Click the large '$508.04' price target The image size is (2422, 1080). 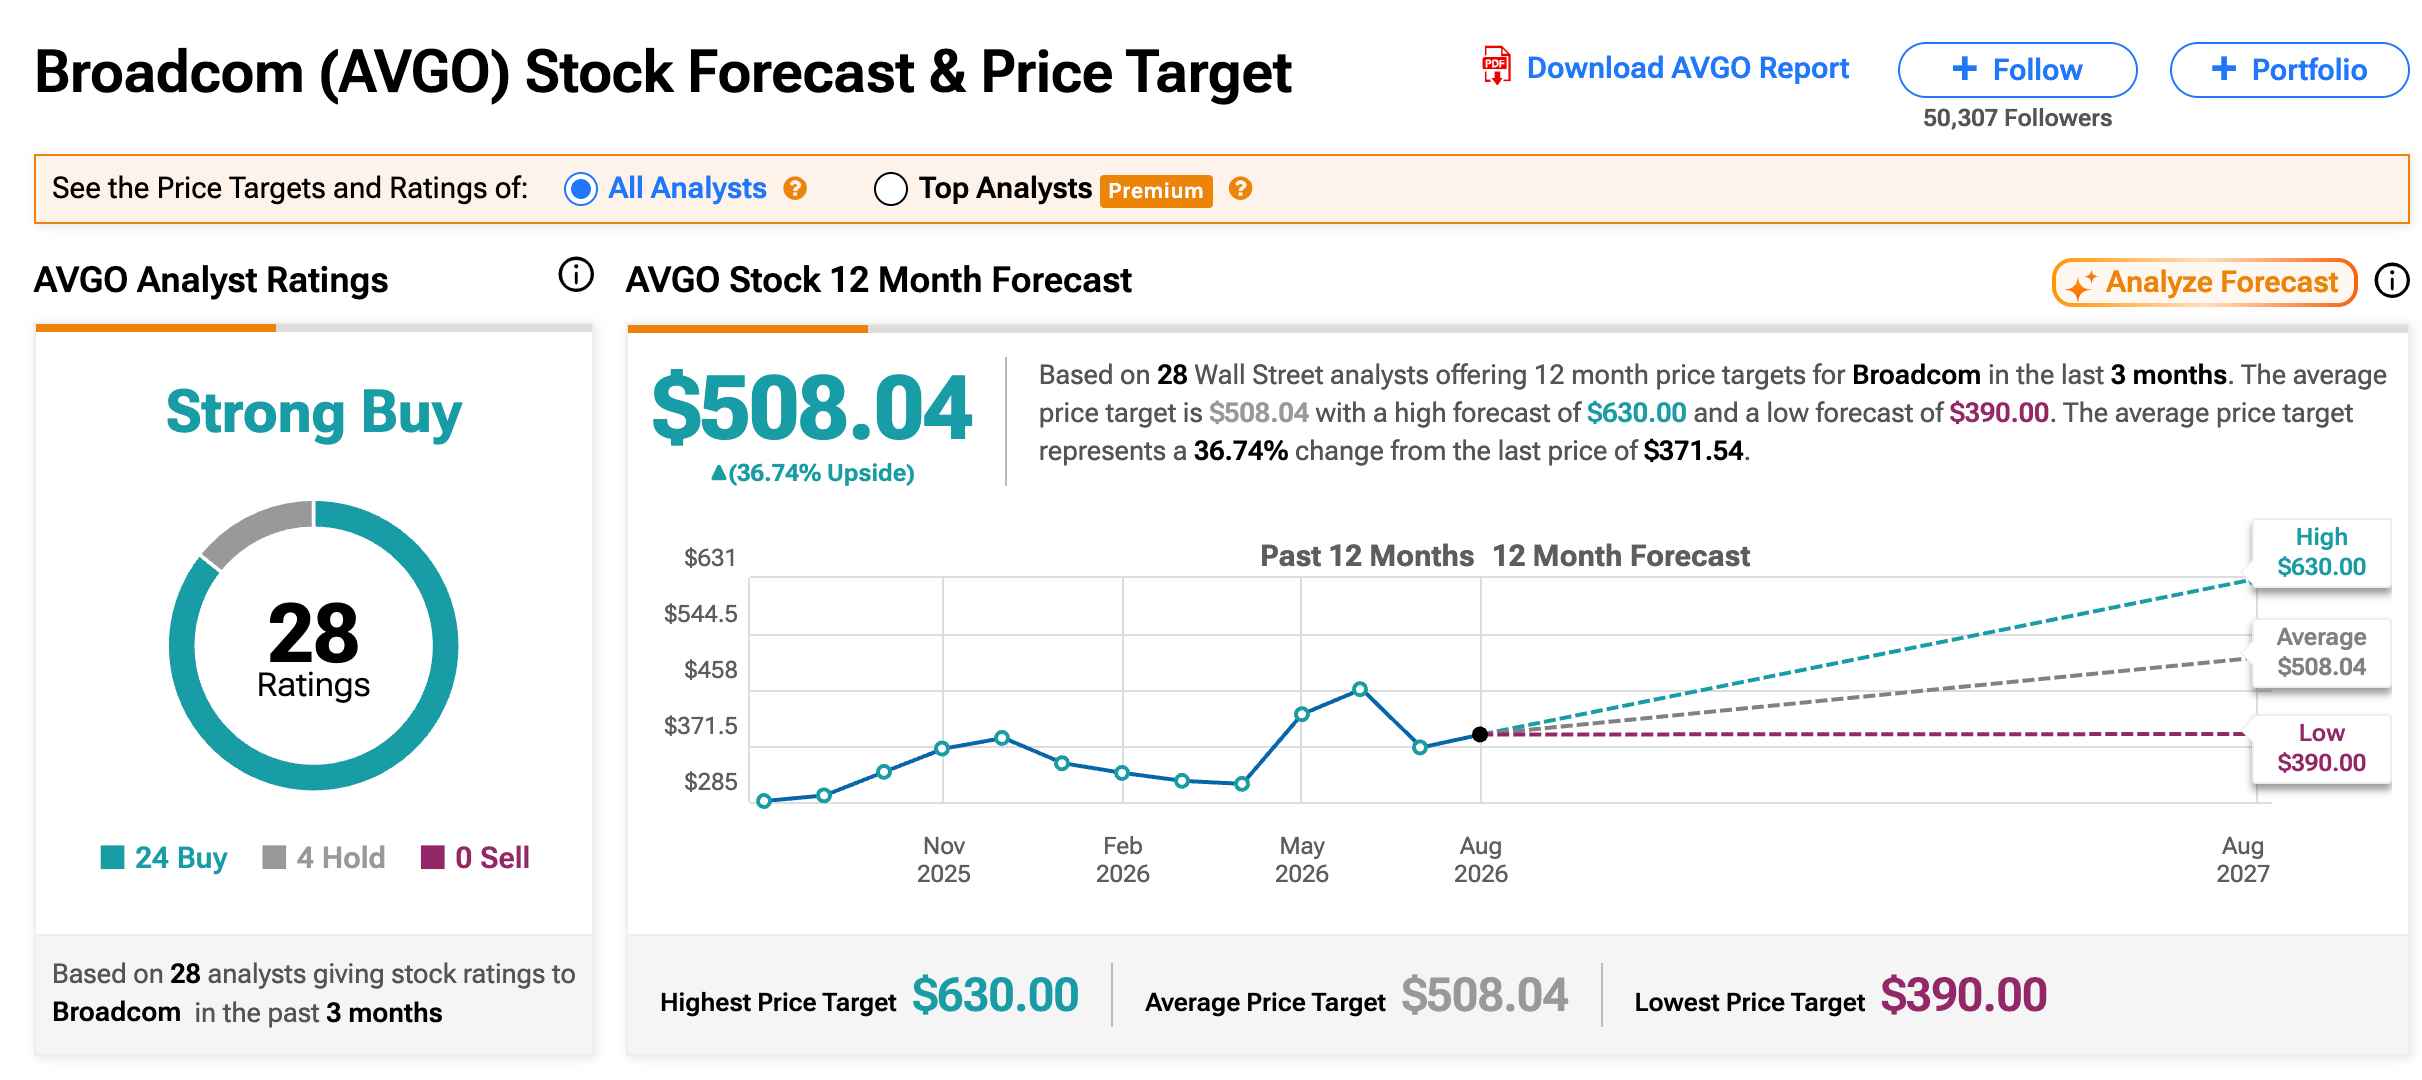tap(811, 408)
